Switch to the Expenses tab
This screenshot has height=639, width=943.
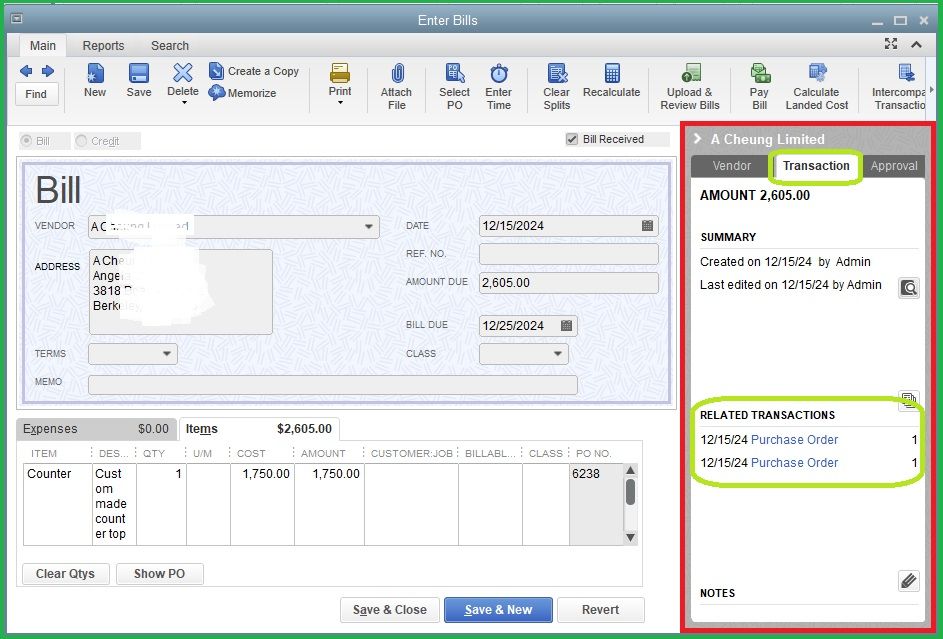tap(96, 429)
